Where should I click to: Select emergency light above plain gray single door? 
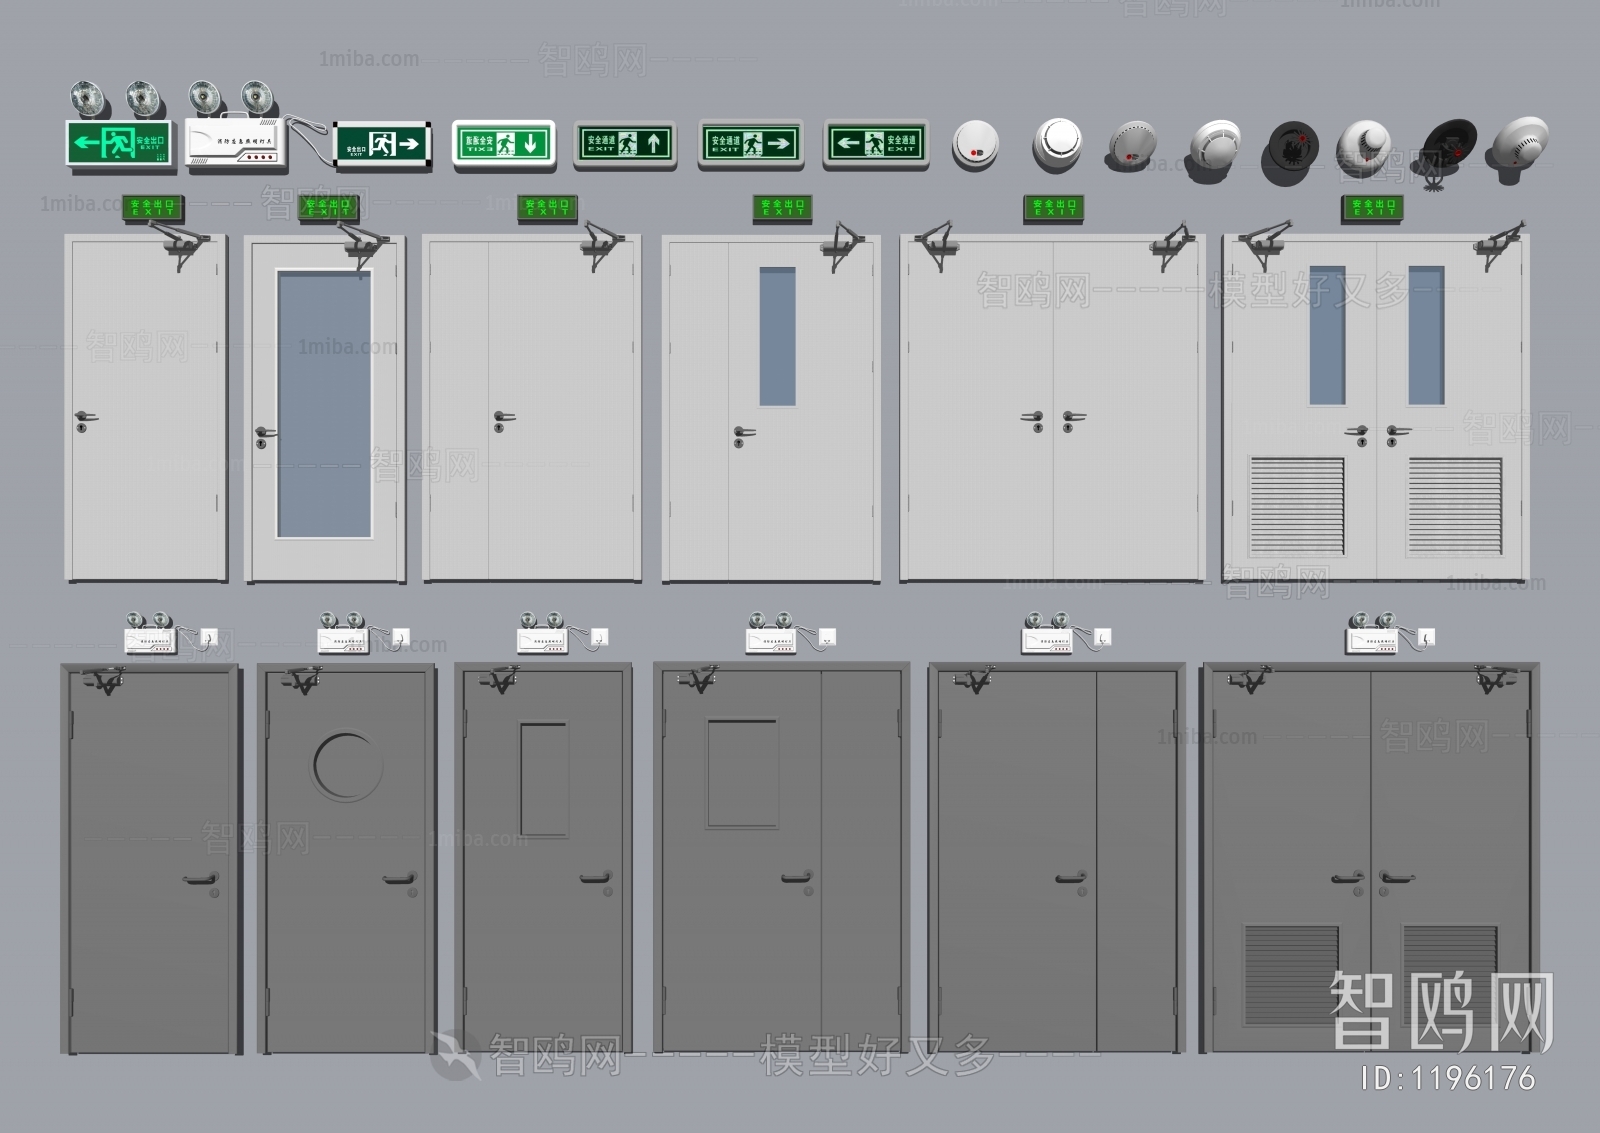coord(169,634)
